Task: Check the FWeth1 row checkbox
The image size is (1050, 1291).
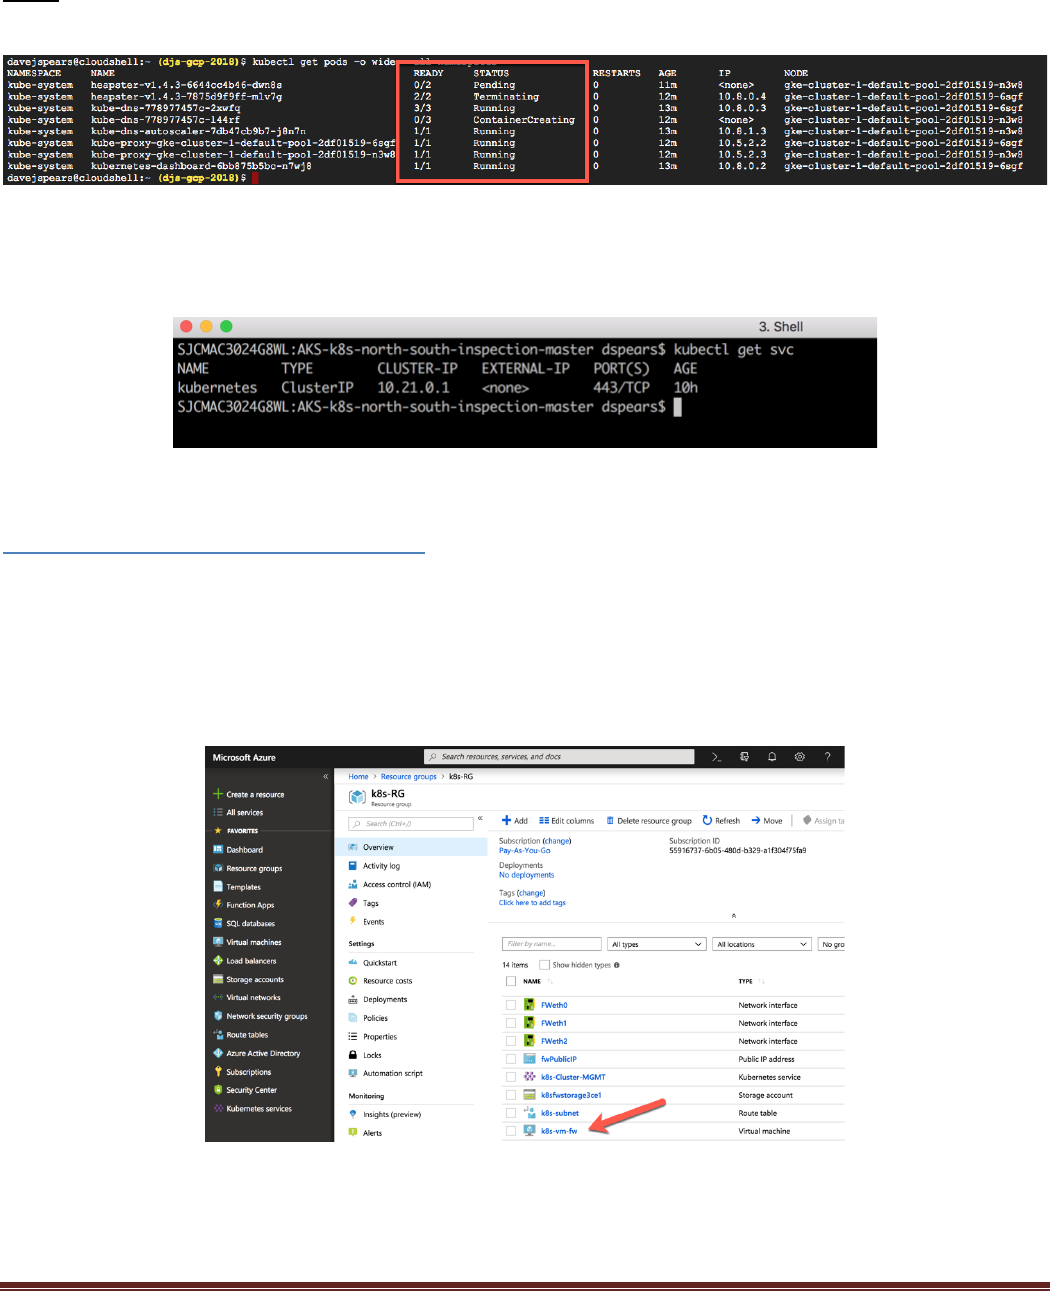Action: [x=511, y=1023]
